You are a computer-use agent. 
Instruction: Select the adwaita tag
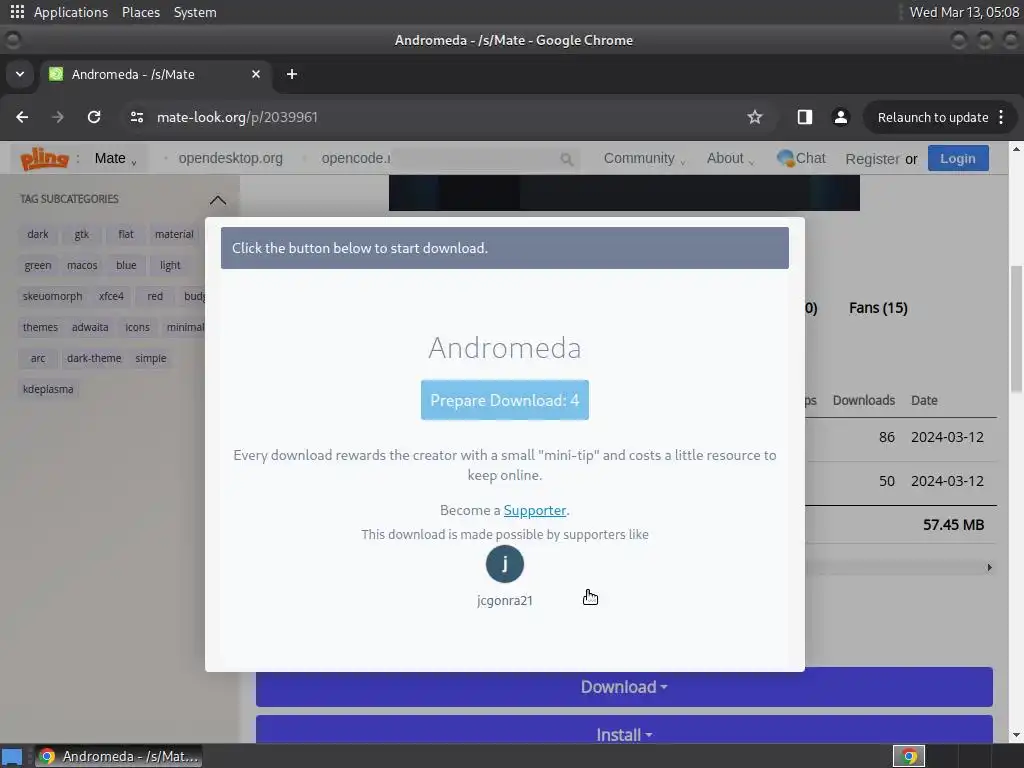point(90,327)
